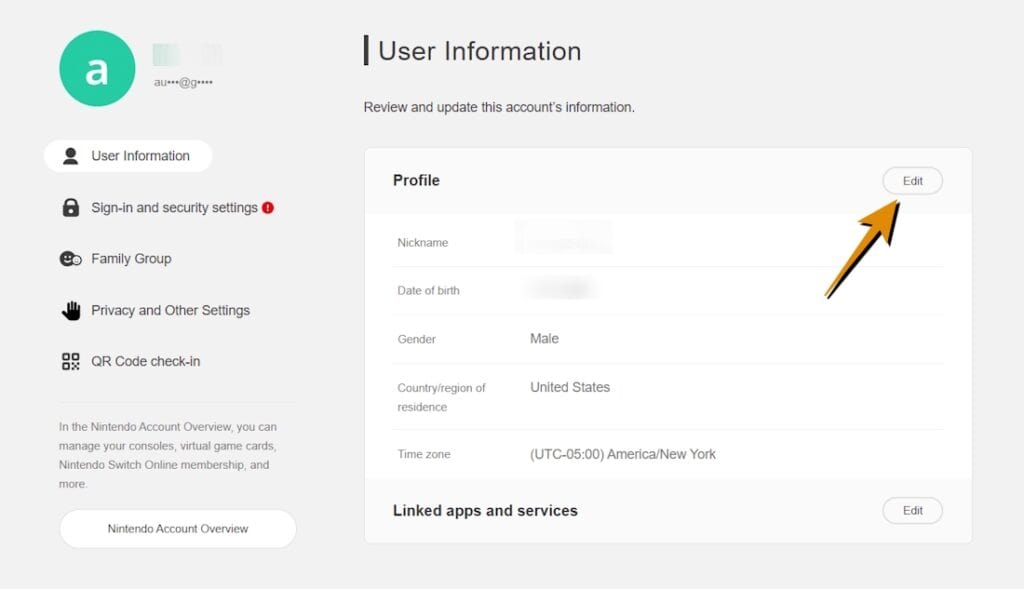Edit the Linked apps and services section
This screenshot has width=1024, height=589.
point(912,511)
